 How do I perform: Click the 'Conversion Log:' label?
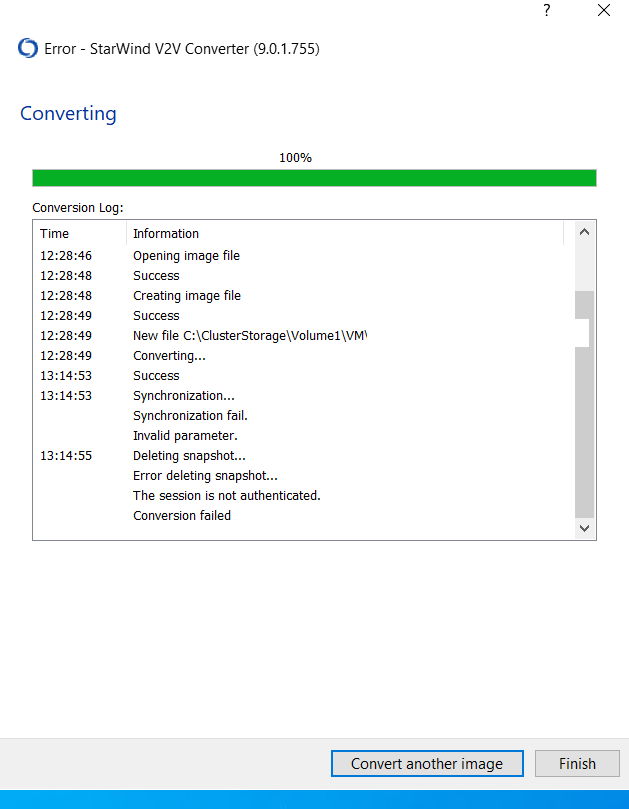78,208
